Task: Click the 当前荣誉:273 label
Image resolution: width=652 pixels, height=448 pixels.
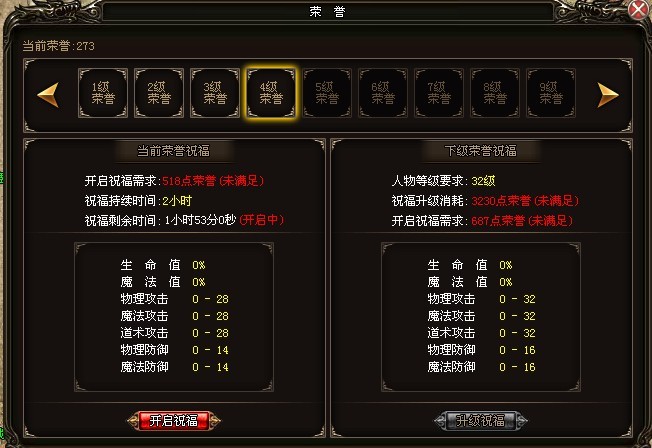Action: pos(58,46)
